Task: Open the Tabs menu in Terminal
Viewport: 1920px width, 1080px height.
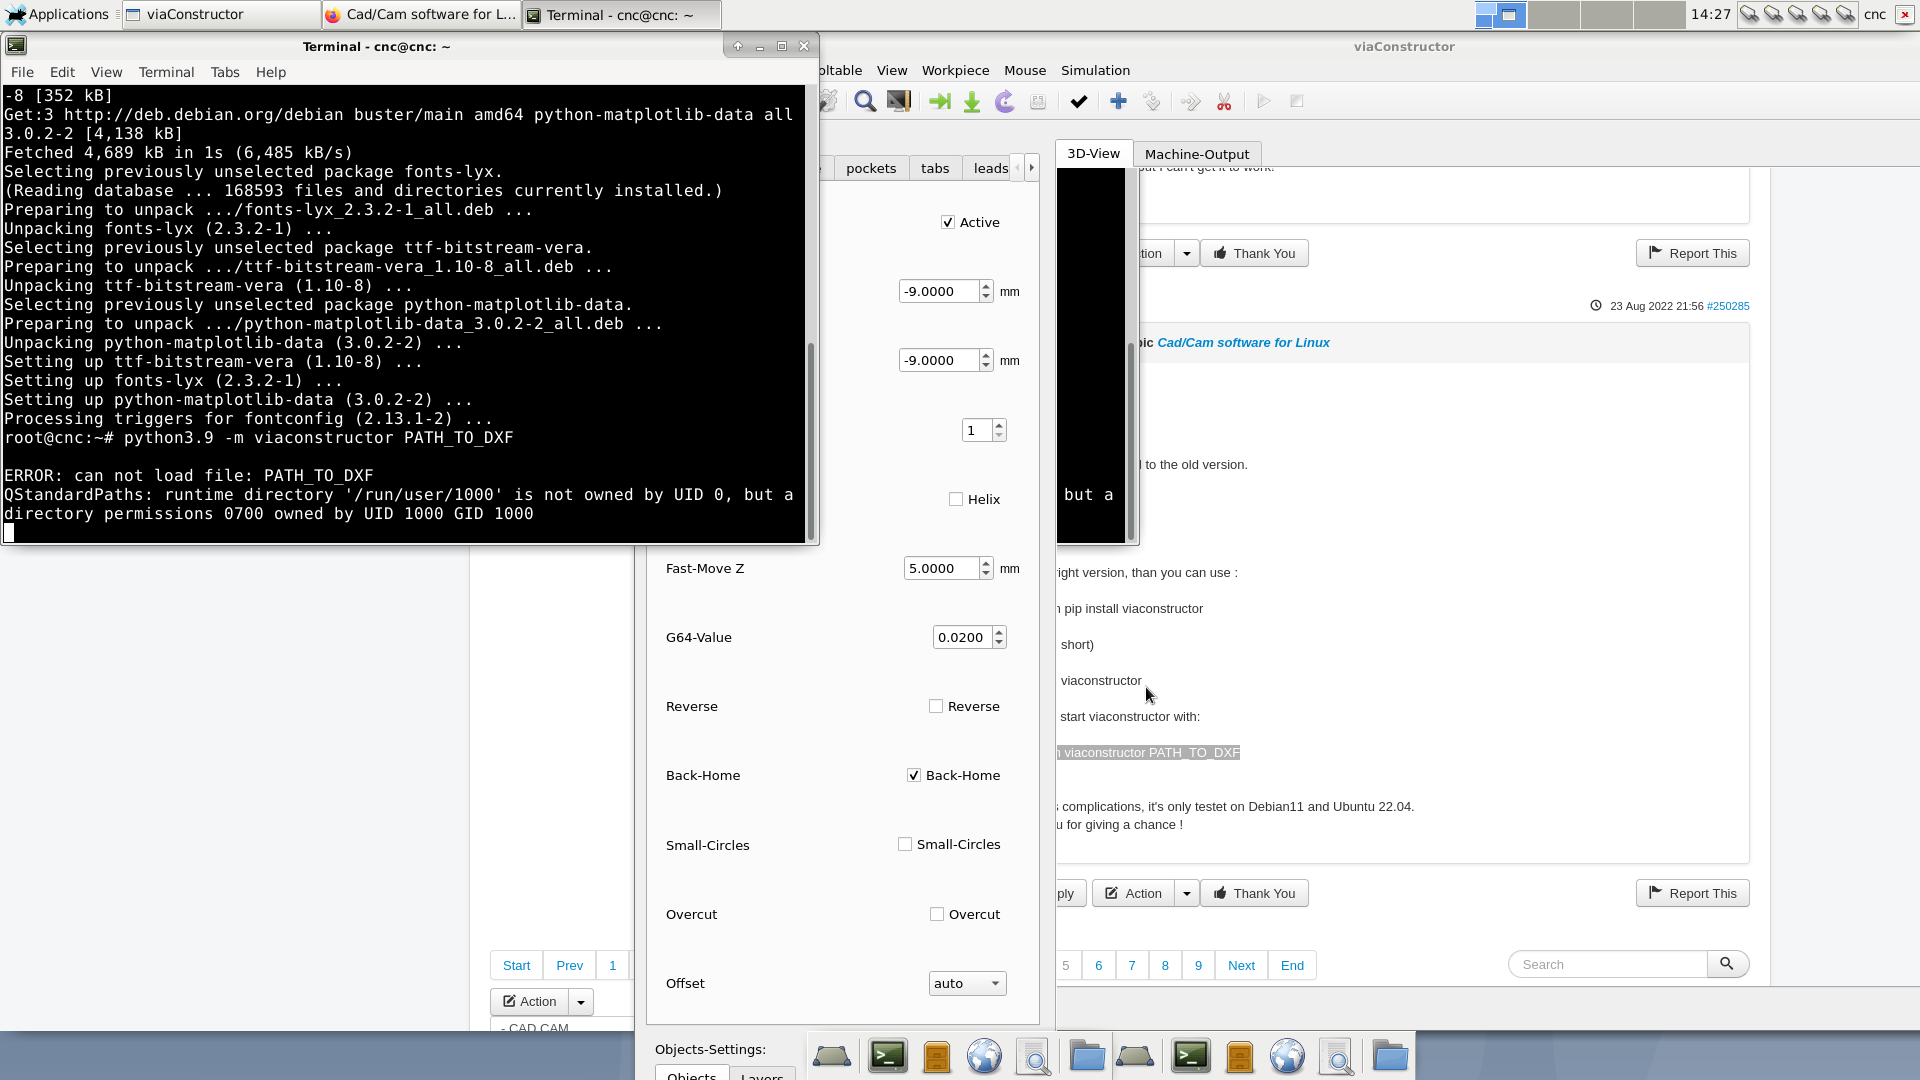Action: 225,72
